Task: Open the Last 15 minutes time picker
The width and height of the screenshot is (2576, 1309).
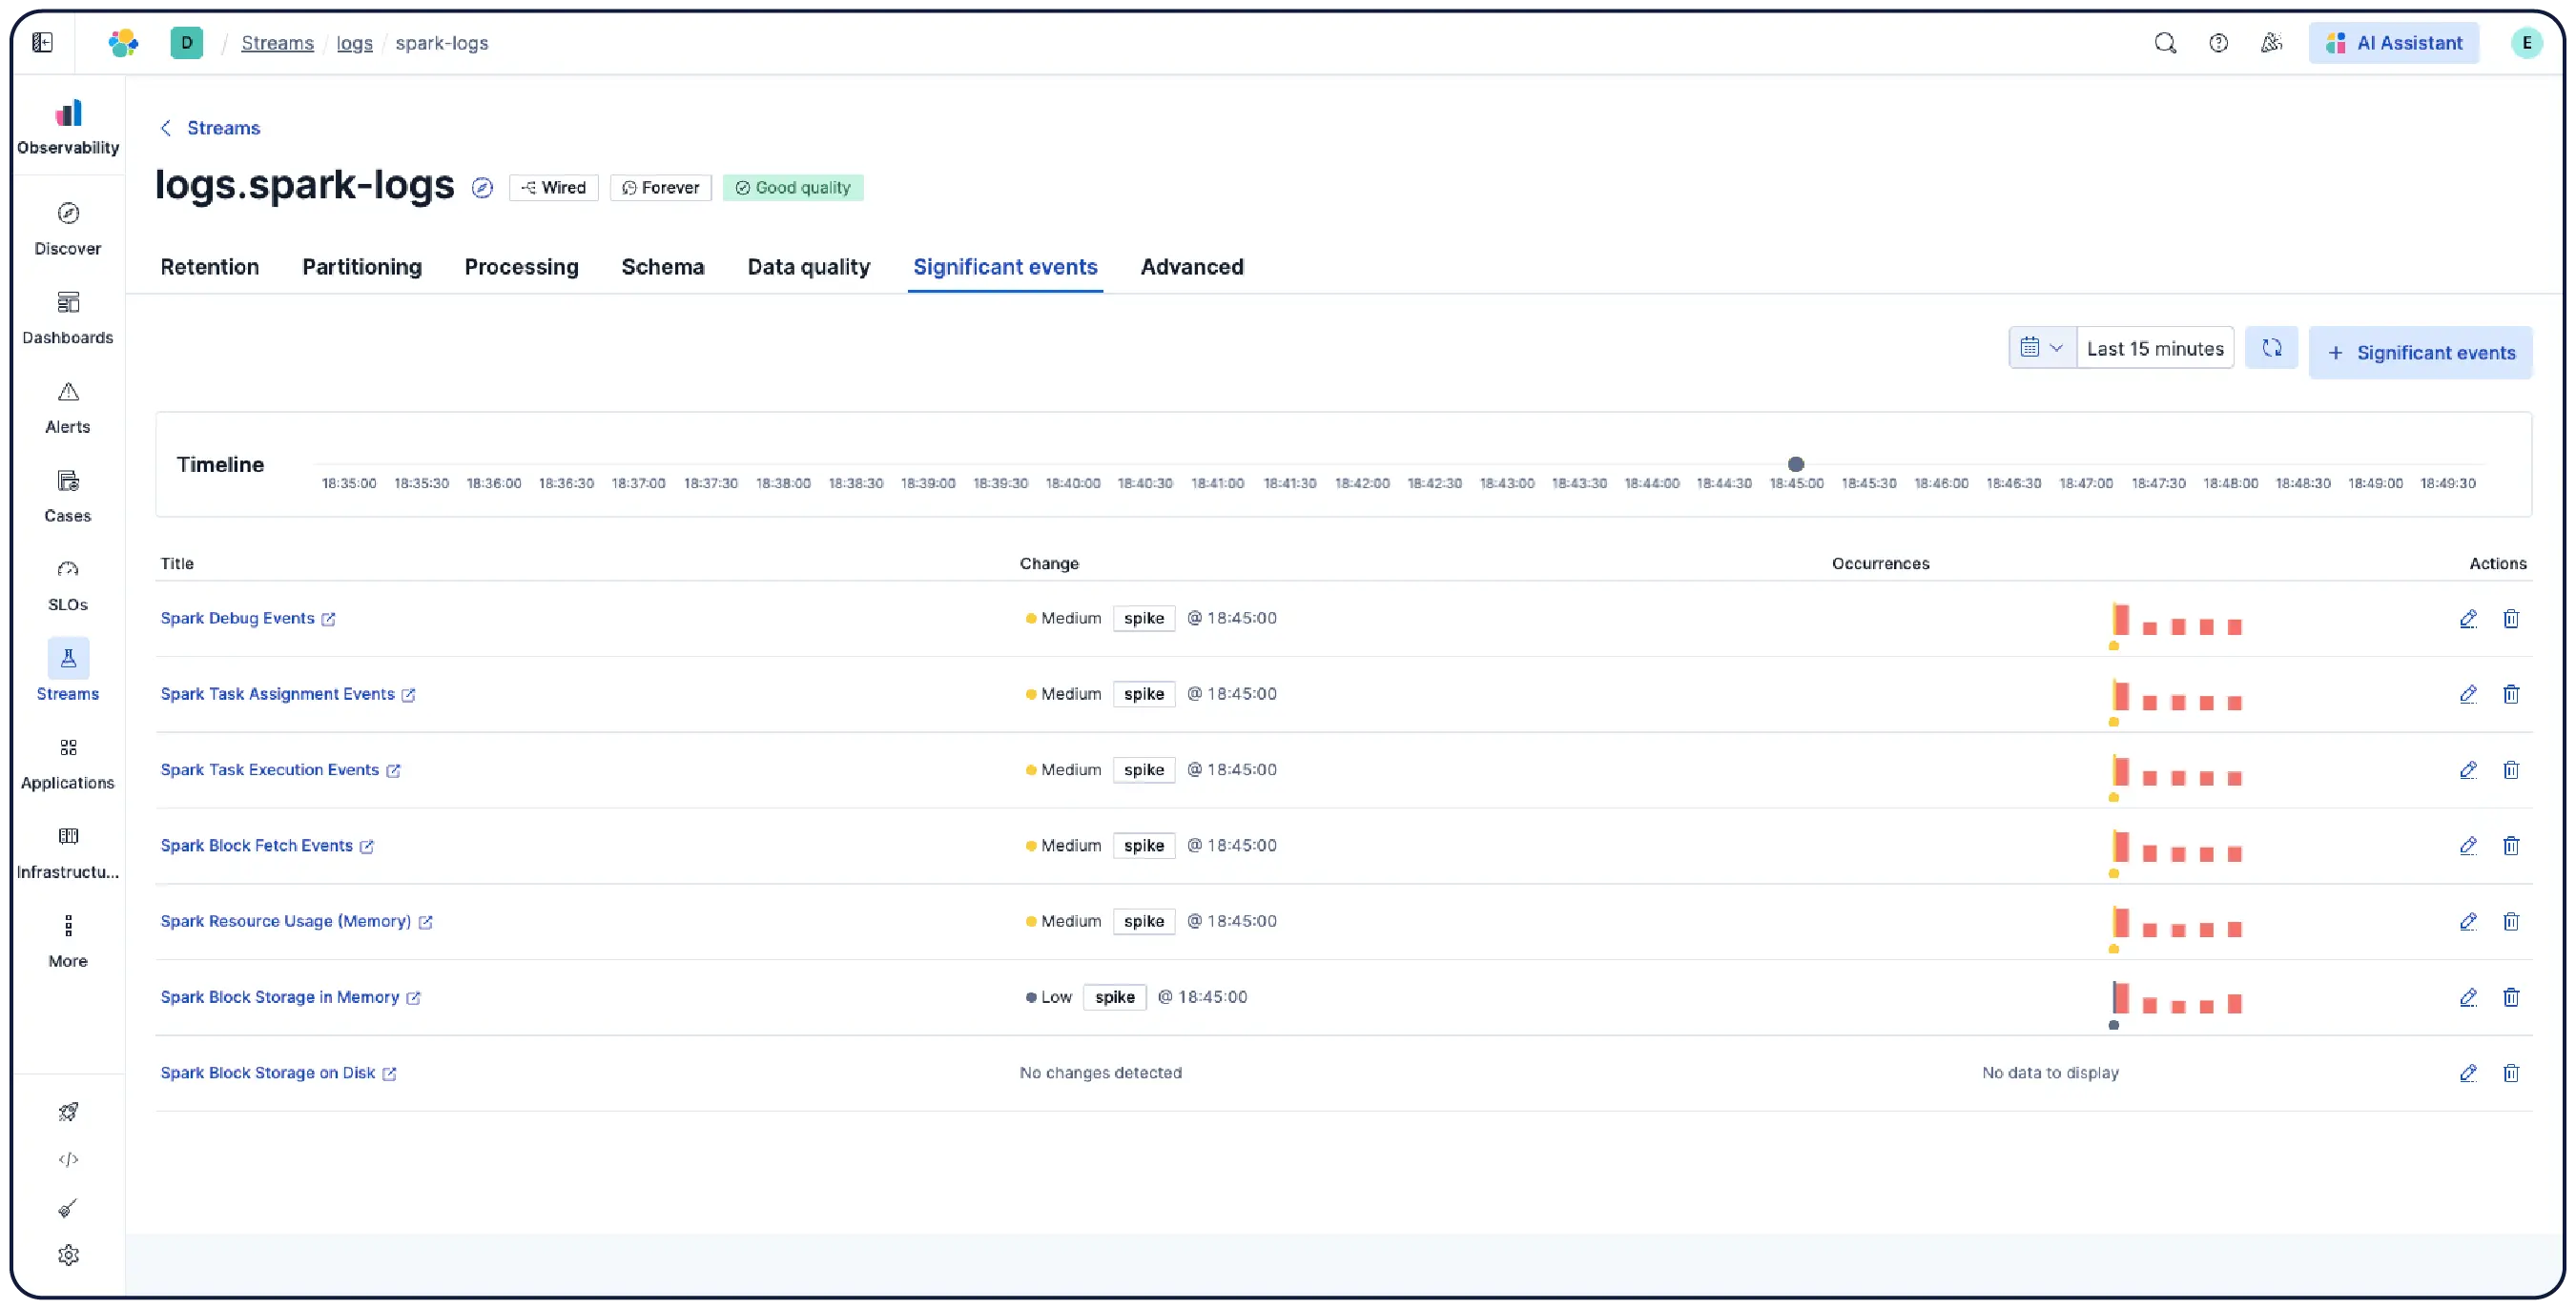Action: [x=2155, y=348]
